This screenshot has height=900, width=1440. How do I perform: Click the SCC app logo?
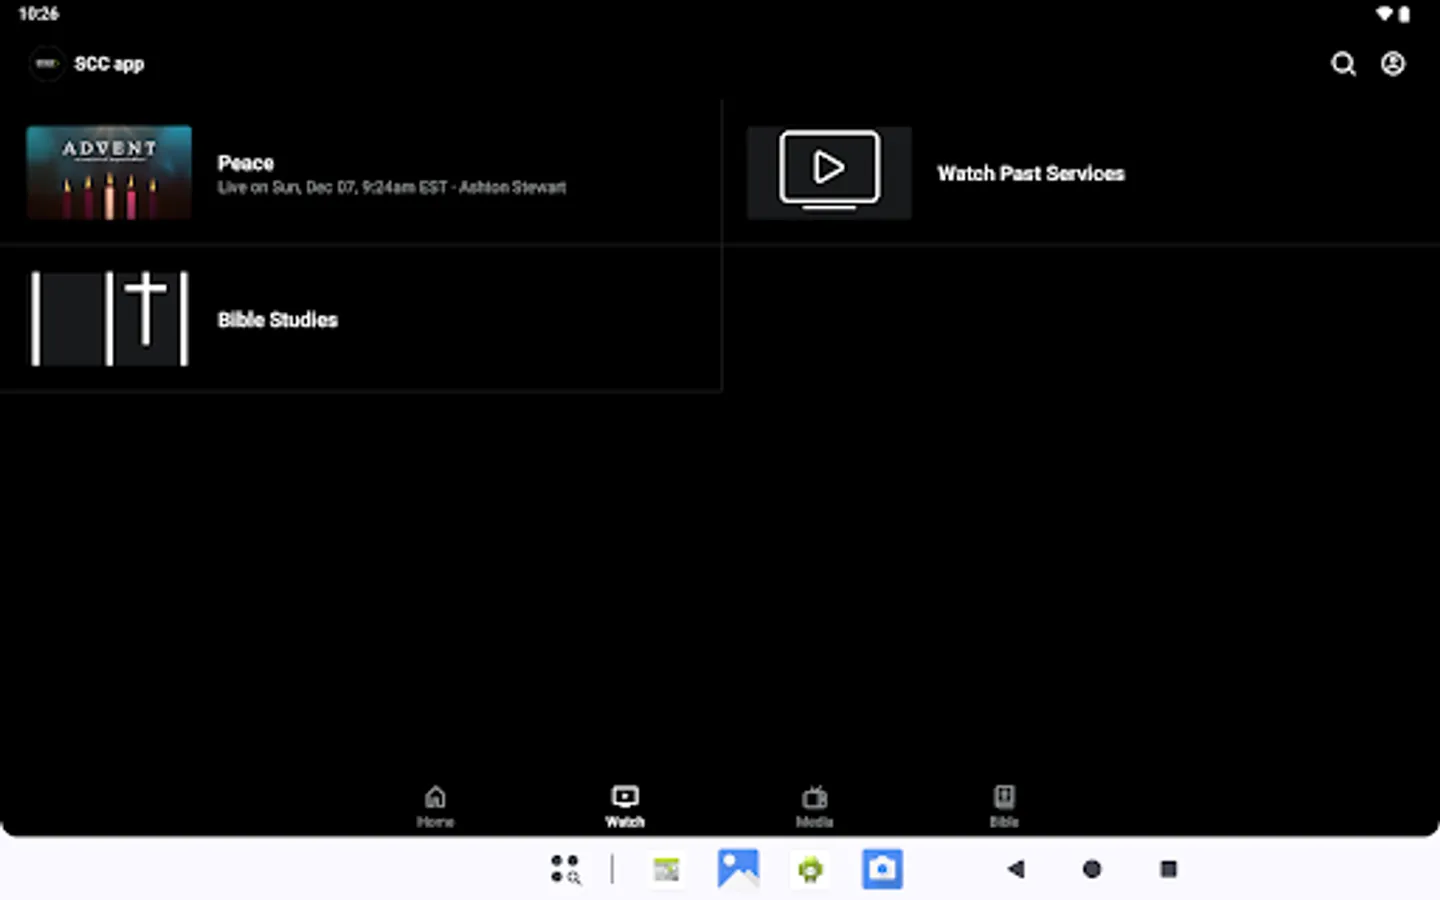click(46, 63)
